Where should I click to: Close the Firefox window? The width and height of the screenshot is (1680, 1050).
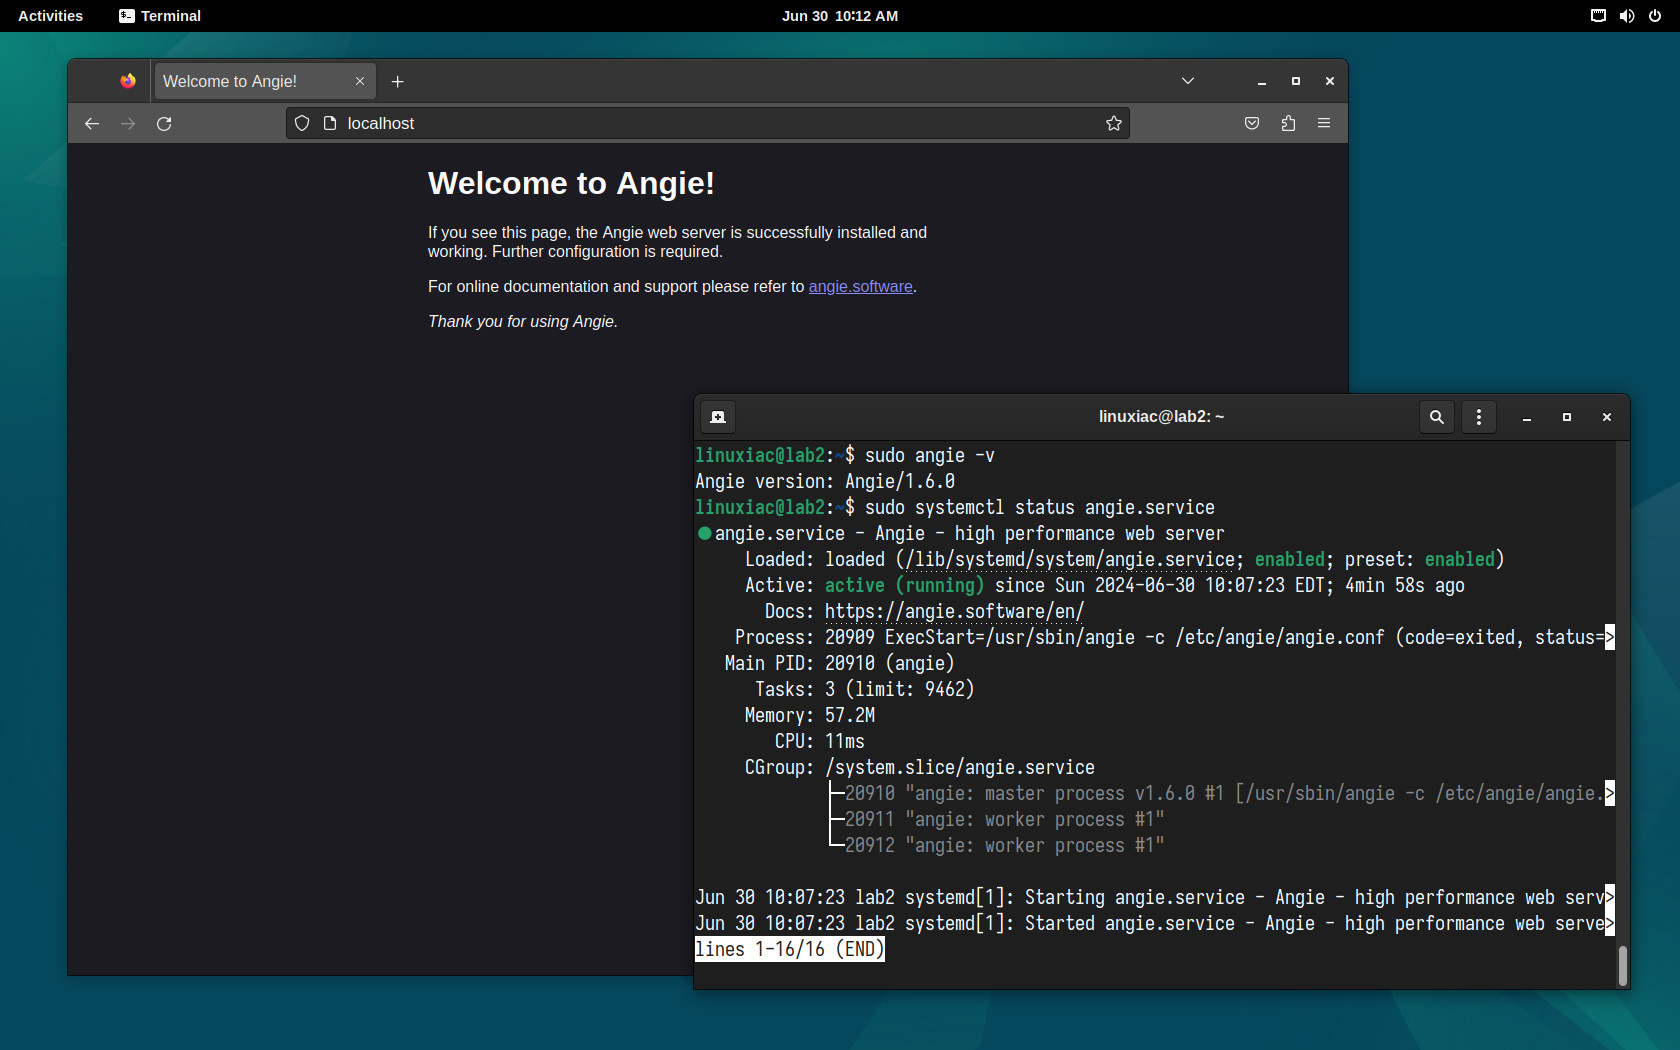1330,81
